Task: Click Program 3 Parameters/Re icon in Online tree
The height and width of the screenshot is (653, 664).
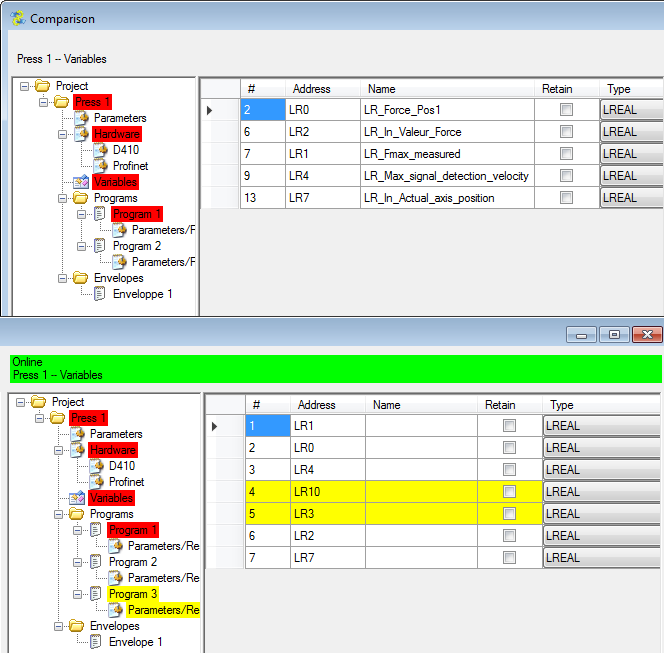Action: 116,610
